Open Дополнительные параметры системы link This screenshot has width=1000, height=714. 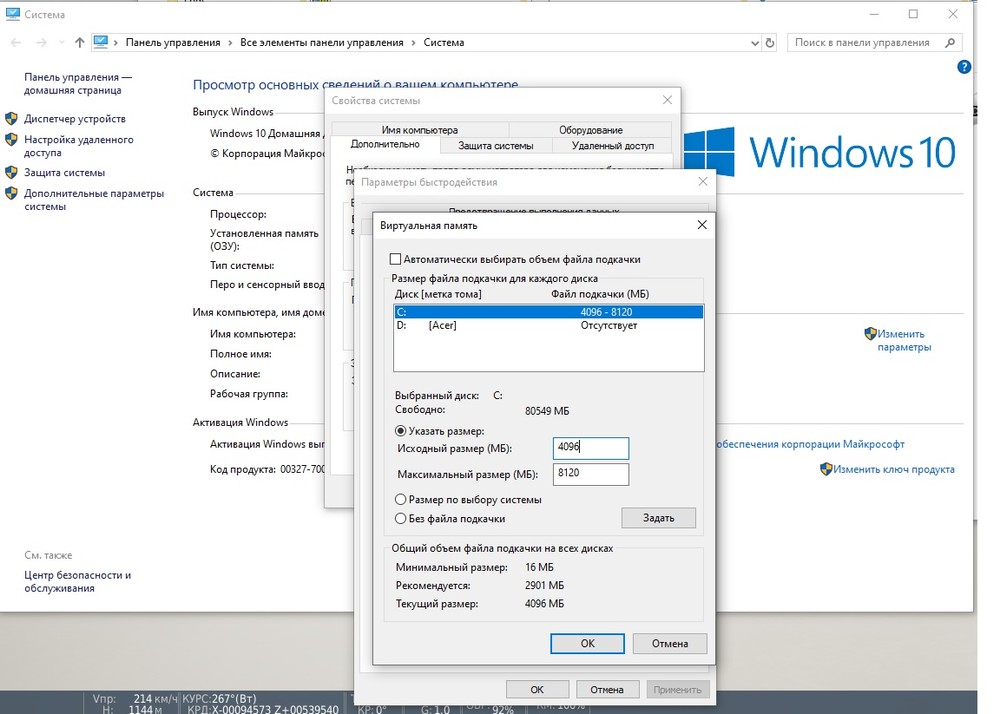[x=94, y=200]
